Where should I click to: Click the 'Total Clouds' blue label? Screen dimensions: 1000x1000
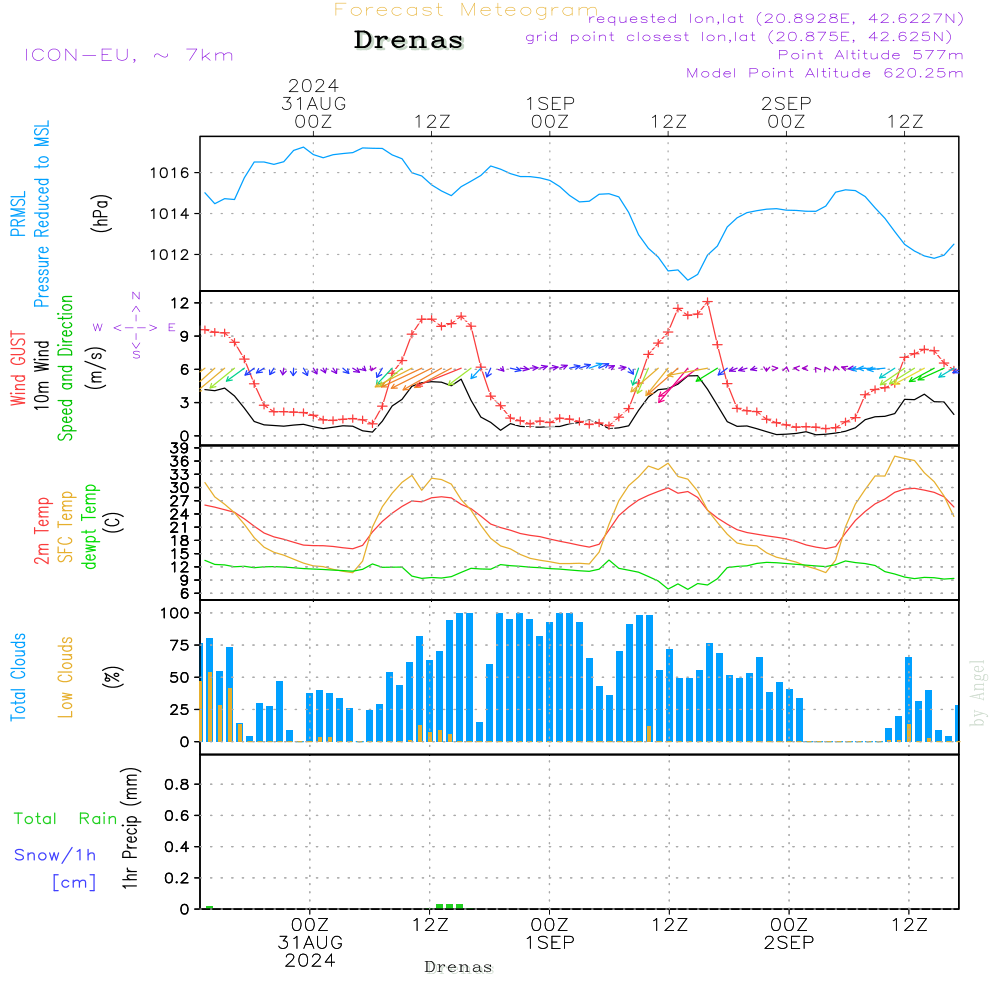coord(18,677)
